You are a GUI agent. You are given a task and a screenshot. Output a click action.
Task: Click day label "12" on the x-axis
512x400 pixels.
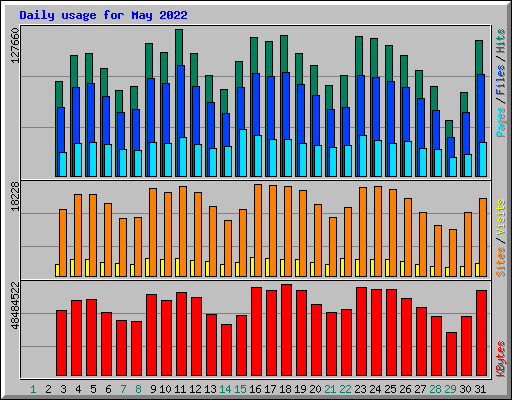tap(195, 389)
